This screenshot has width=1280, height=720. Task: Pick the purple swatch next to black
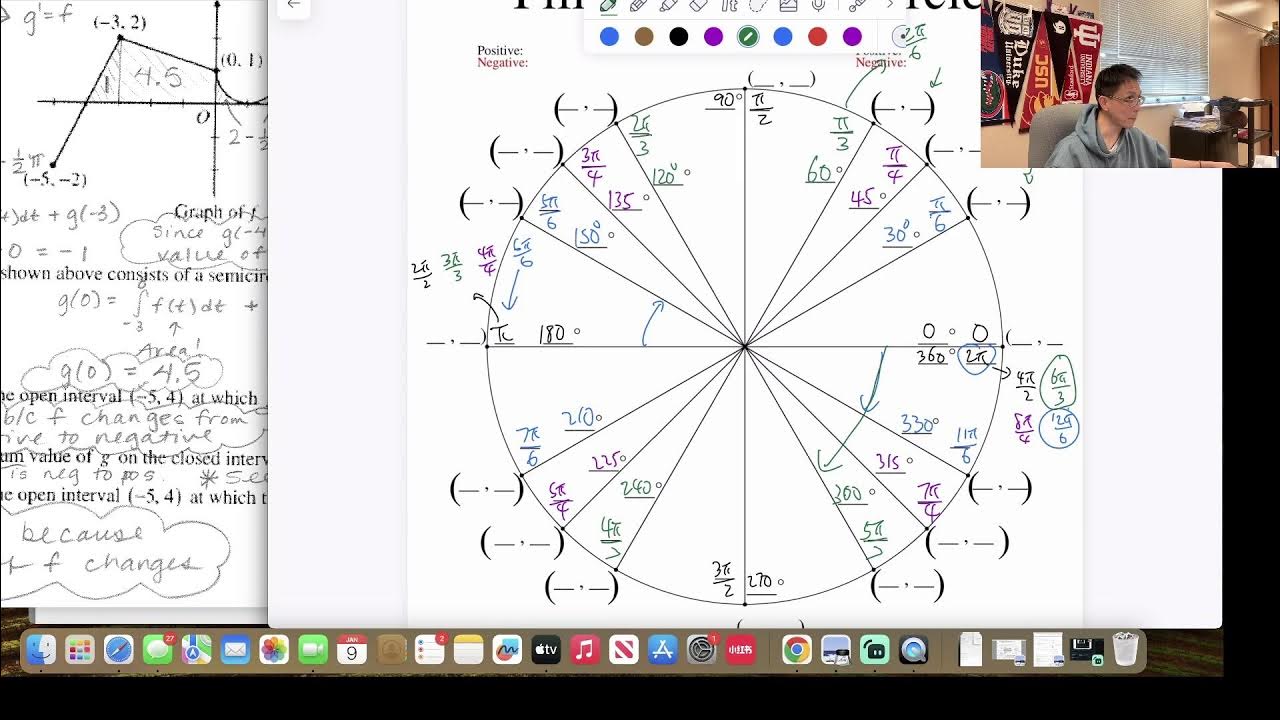click(x=713, y=37)
